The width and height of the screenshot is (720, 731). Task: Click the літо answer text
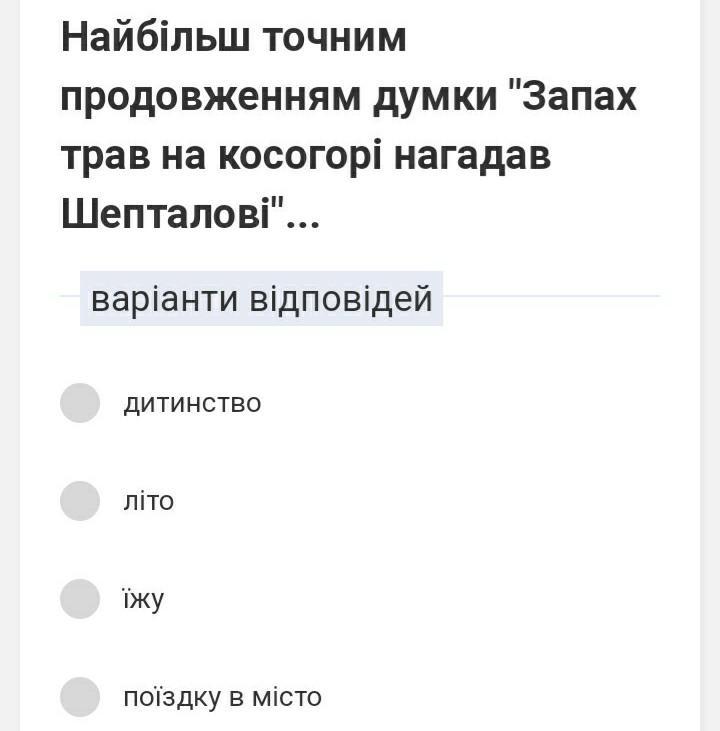148,501
